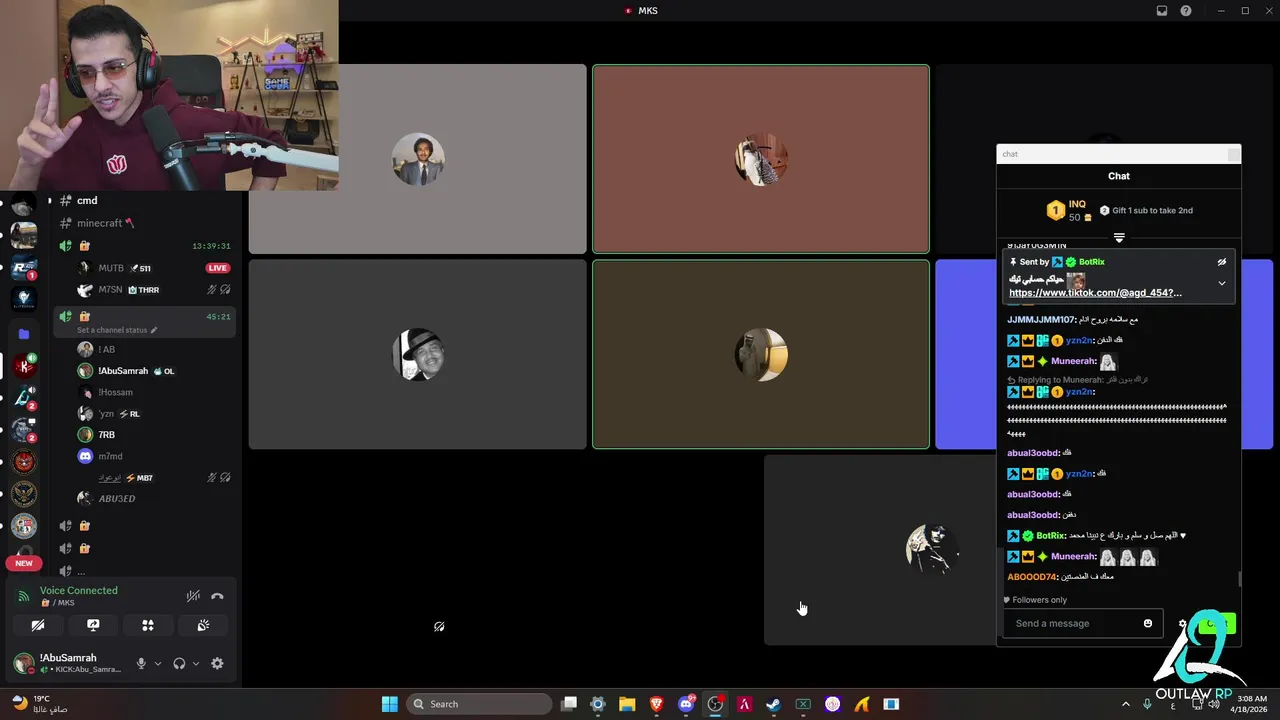The image size is (1280, 720).
Task: Open the R server icon with notification badge
Action: 24,267
